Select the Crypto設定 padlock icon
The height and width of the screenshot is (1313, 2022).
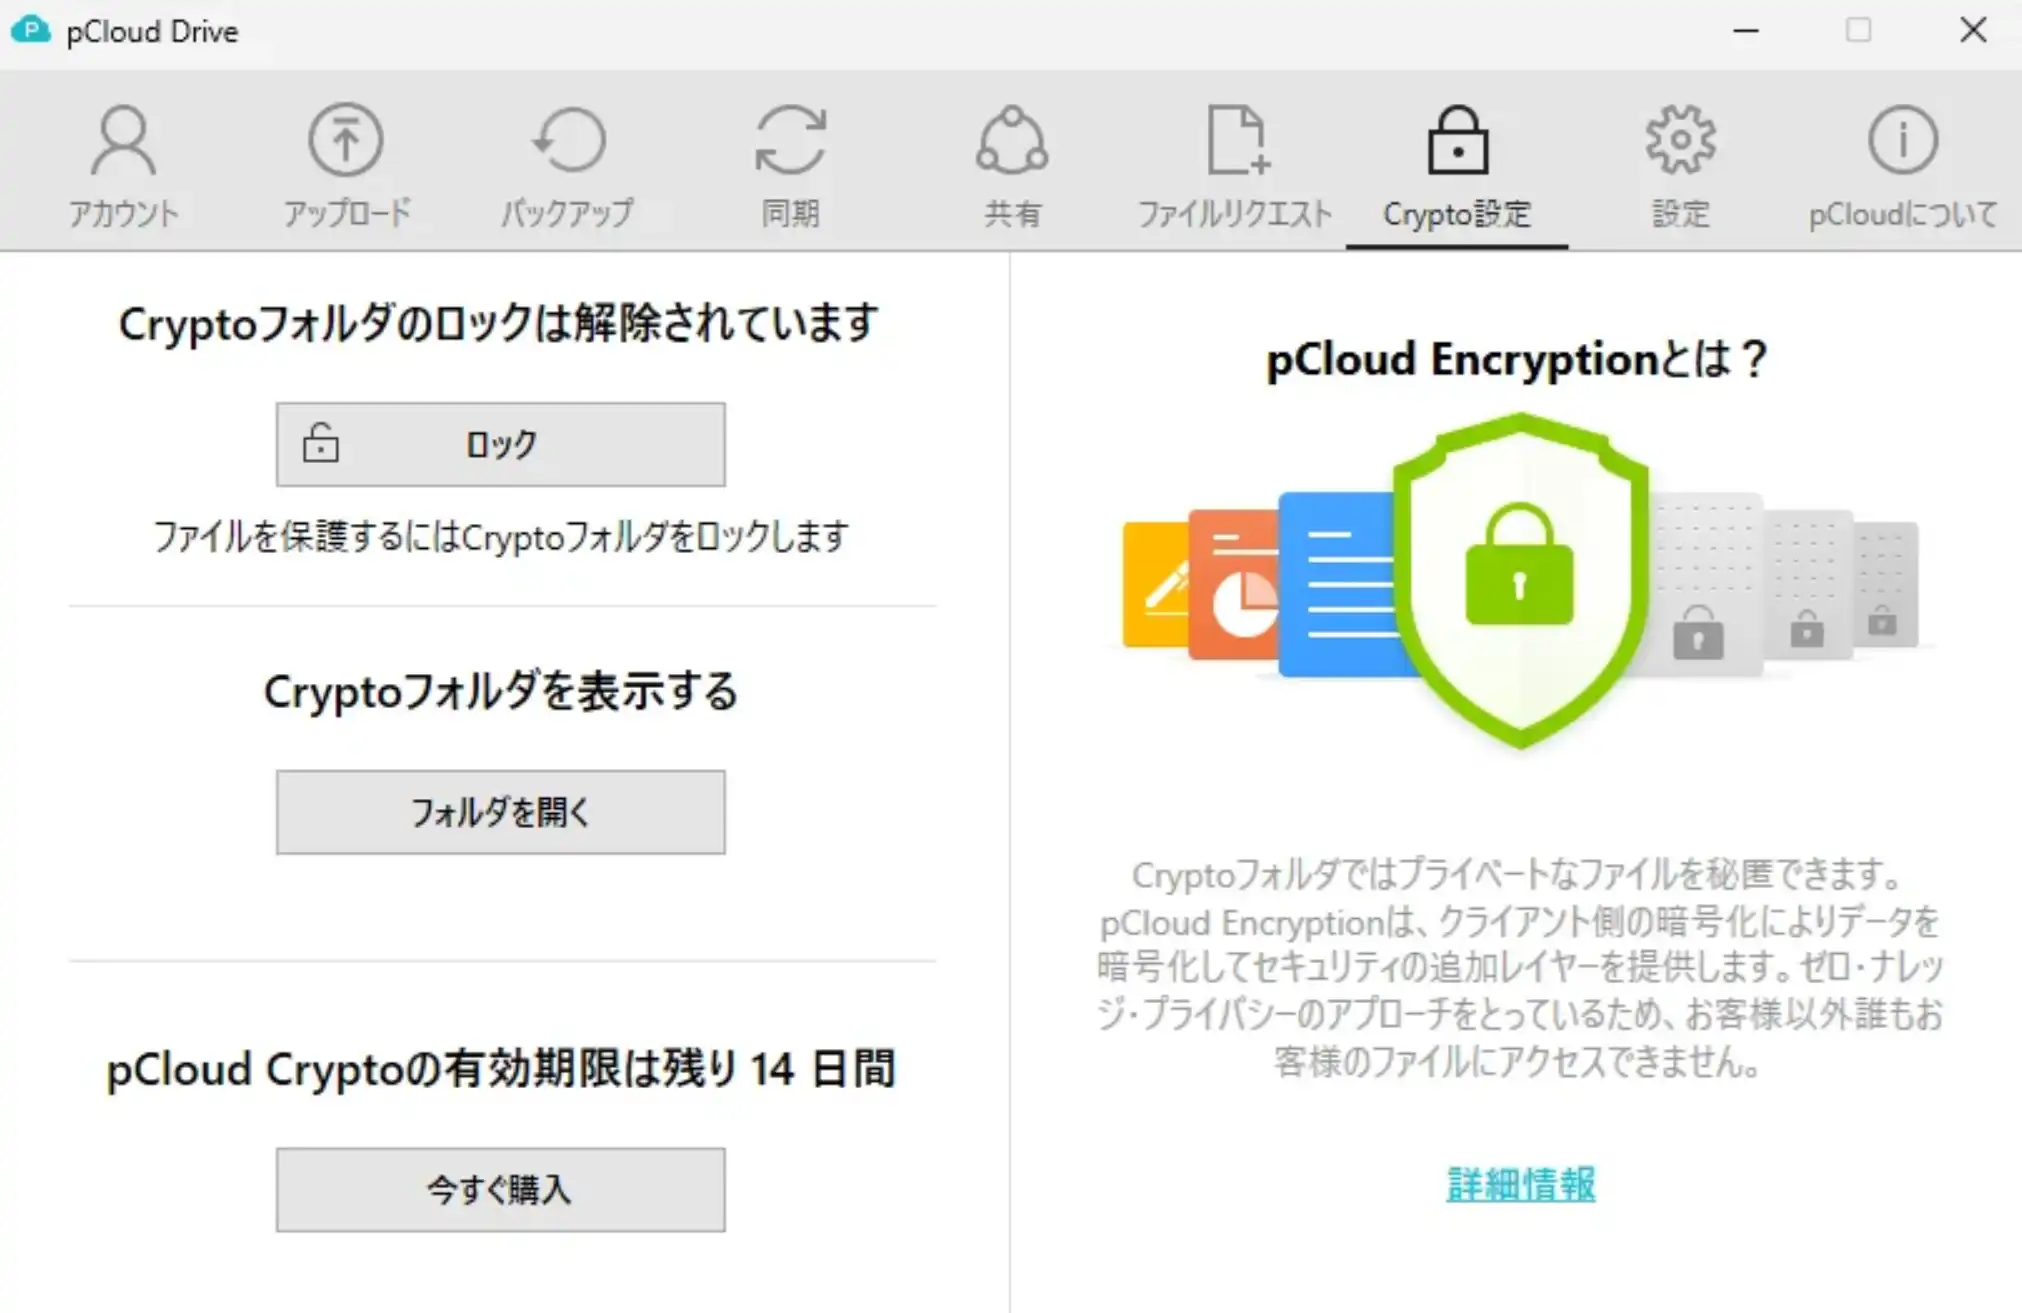coord(1457,140)
